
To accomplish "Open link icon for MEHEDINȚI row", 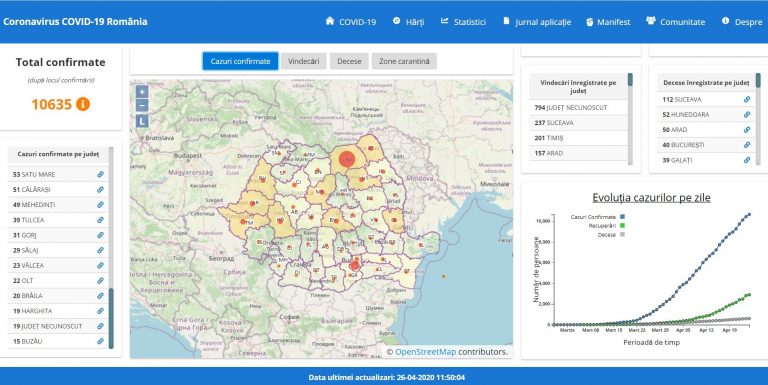I will (x=100, y=205).
